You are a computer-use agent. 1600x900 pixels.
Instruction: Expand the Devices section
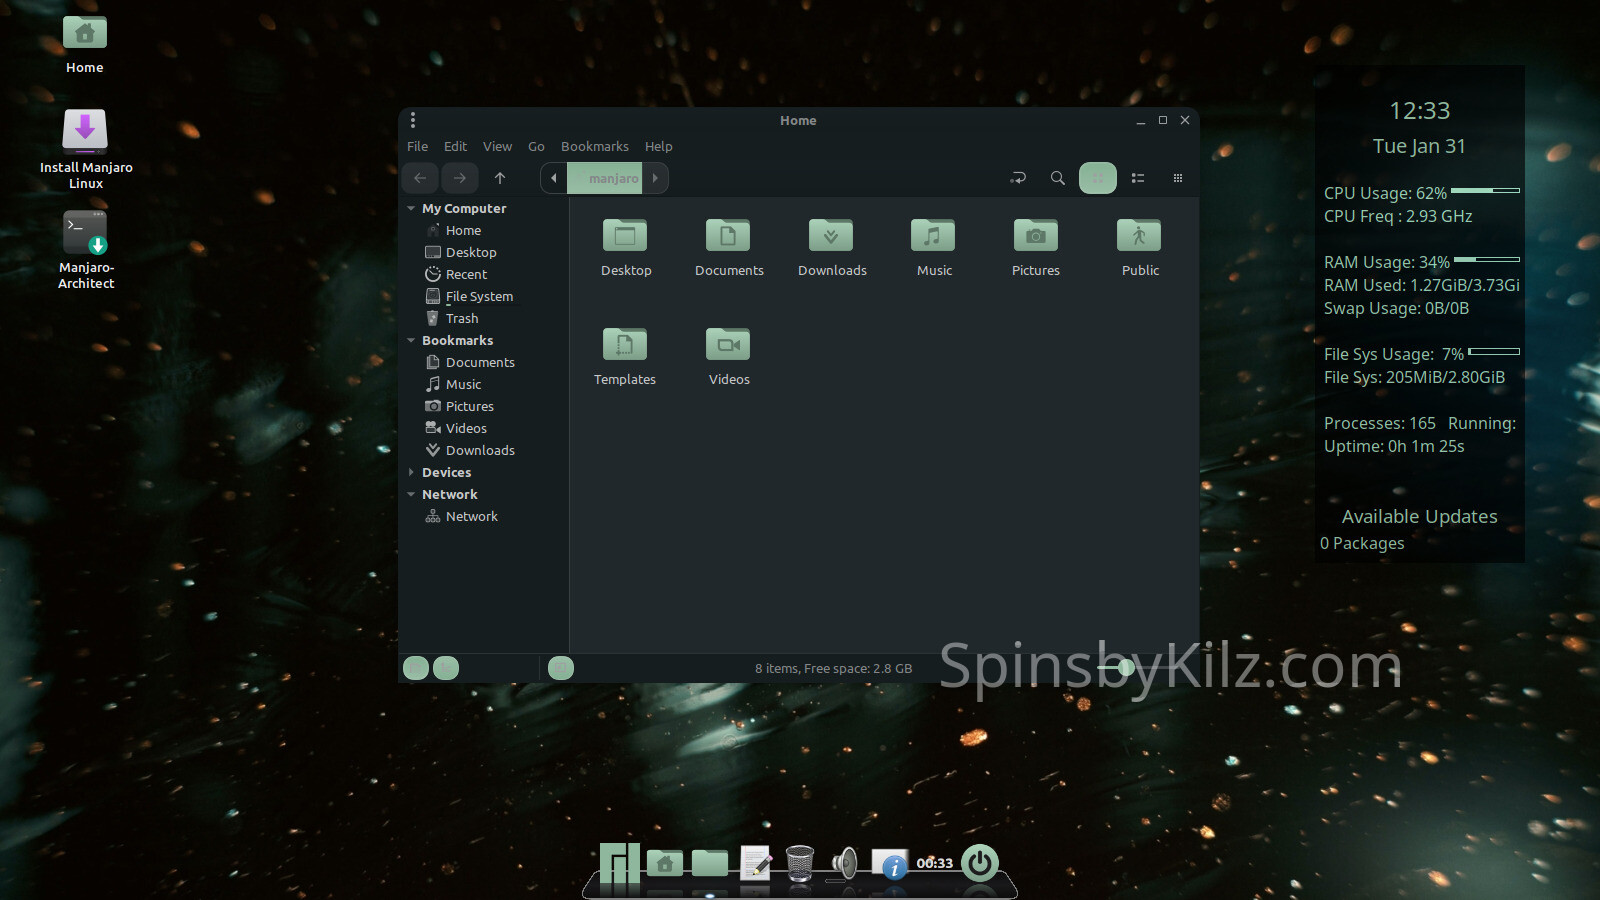(411, 472)
